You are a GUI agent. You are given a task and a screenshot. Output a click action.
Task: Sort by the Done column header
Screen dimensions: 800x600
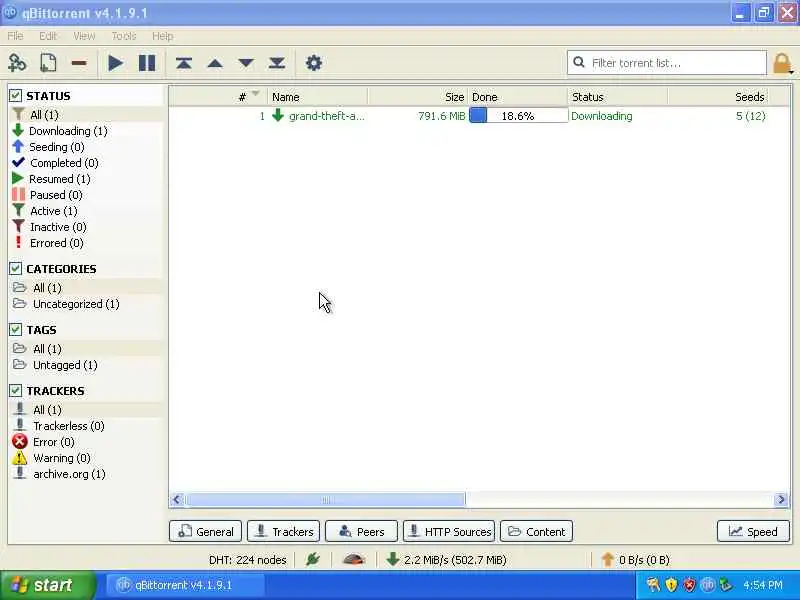point(517,96)
